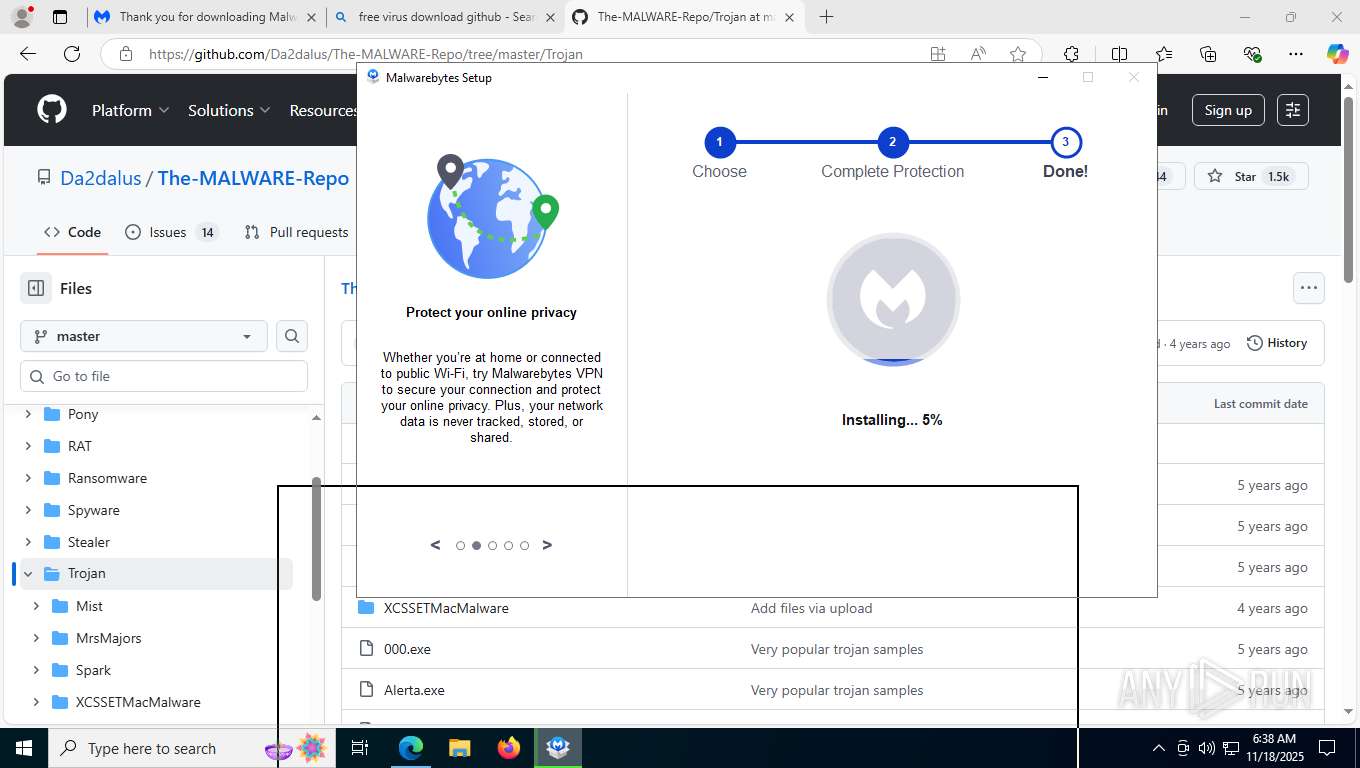Collapse the Files side panel icon
This screenshot has height=768, width=1360.
(36, 288)
